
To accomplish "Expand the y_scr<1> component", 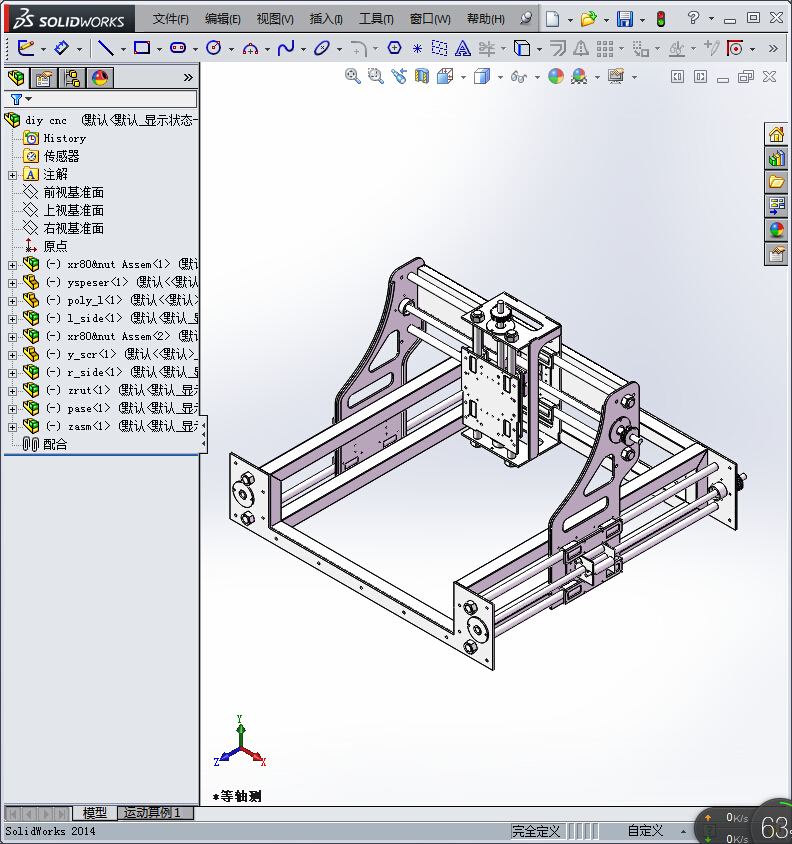I will point(12,355).
